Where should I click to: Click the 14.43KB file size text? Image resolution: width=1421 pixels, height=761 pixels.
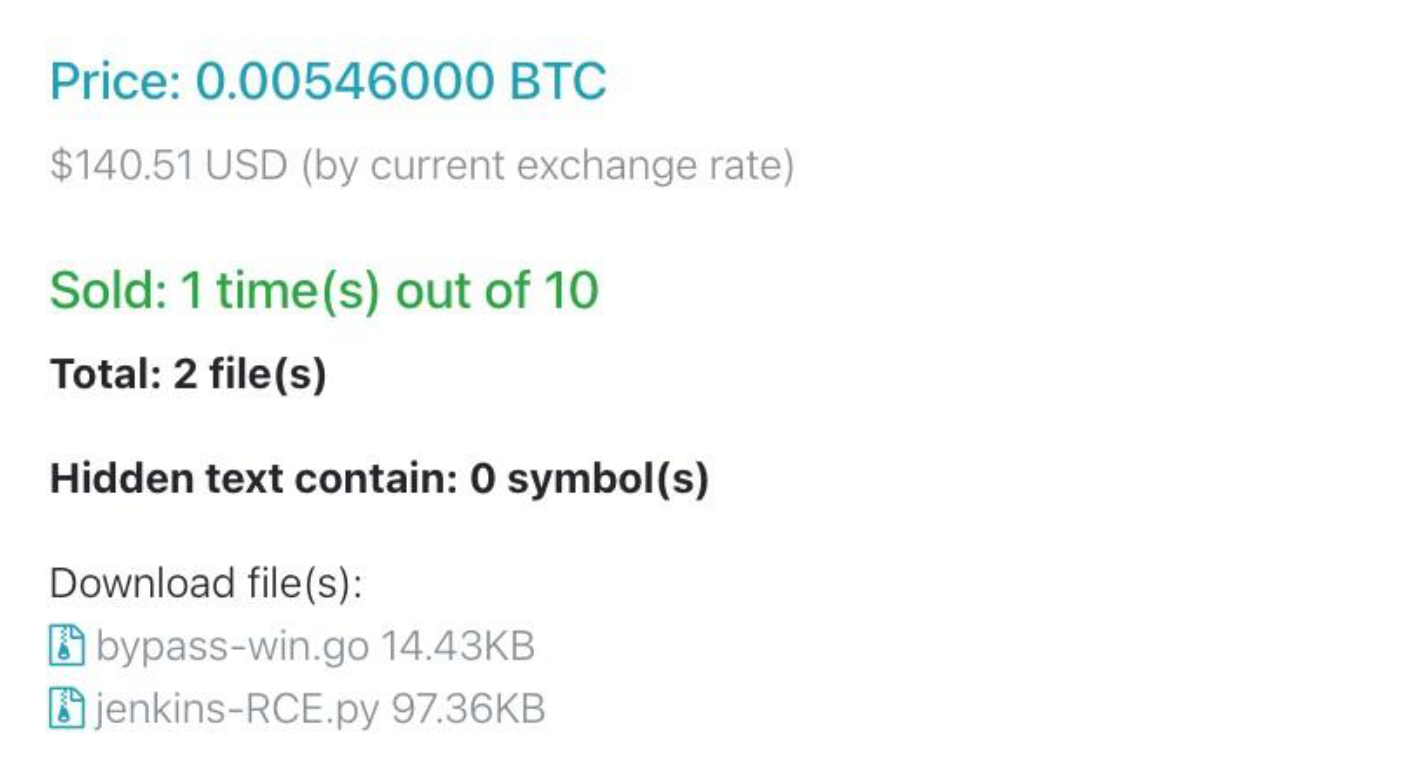click(457, 646)
